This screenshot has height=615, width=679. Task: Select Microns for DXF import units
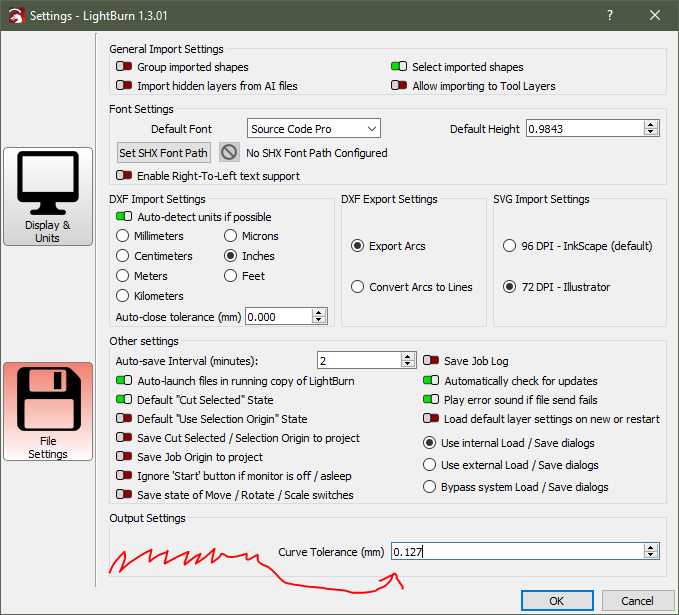(x=230, y=236)
